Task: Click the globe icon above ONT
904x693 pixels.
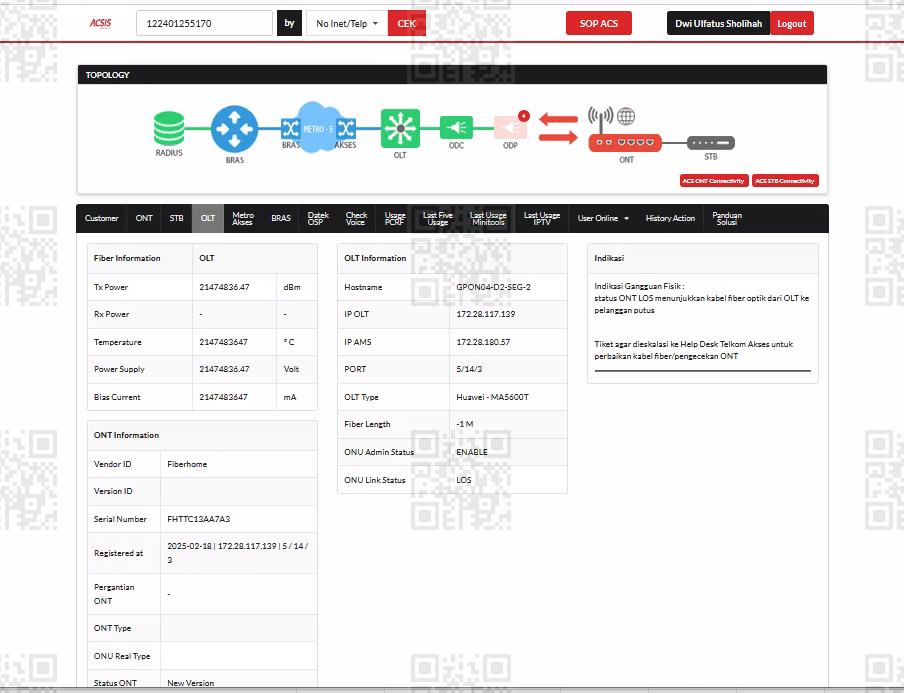Action: click(626, 116)
